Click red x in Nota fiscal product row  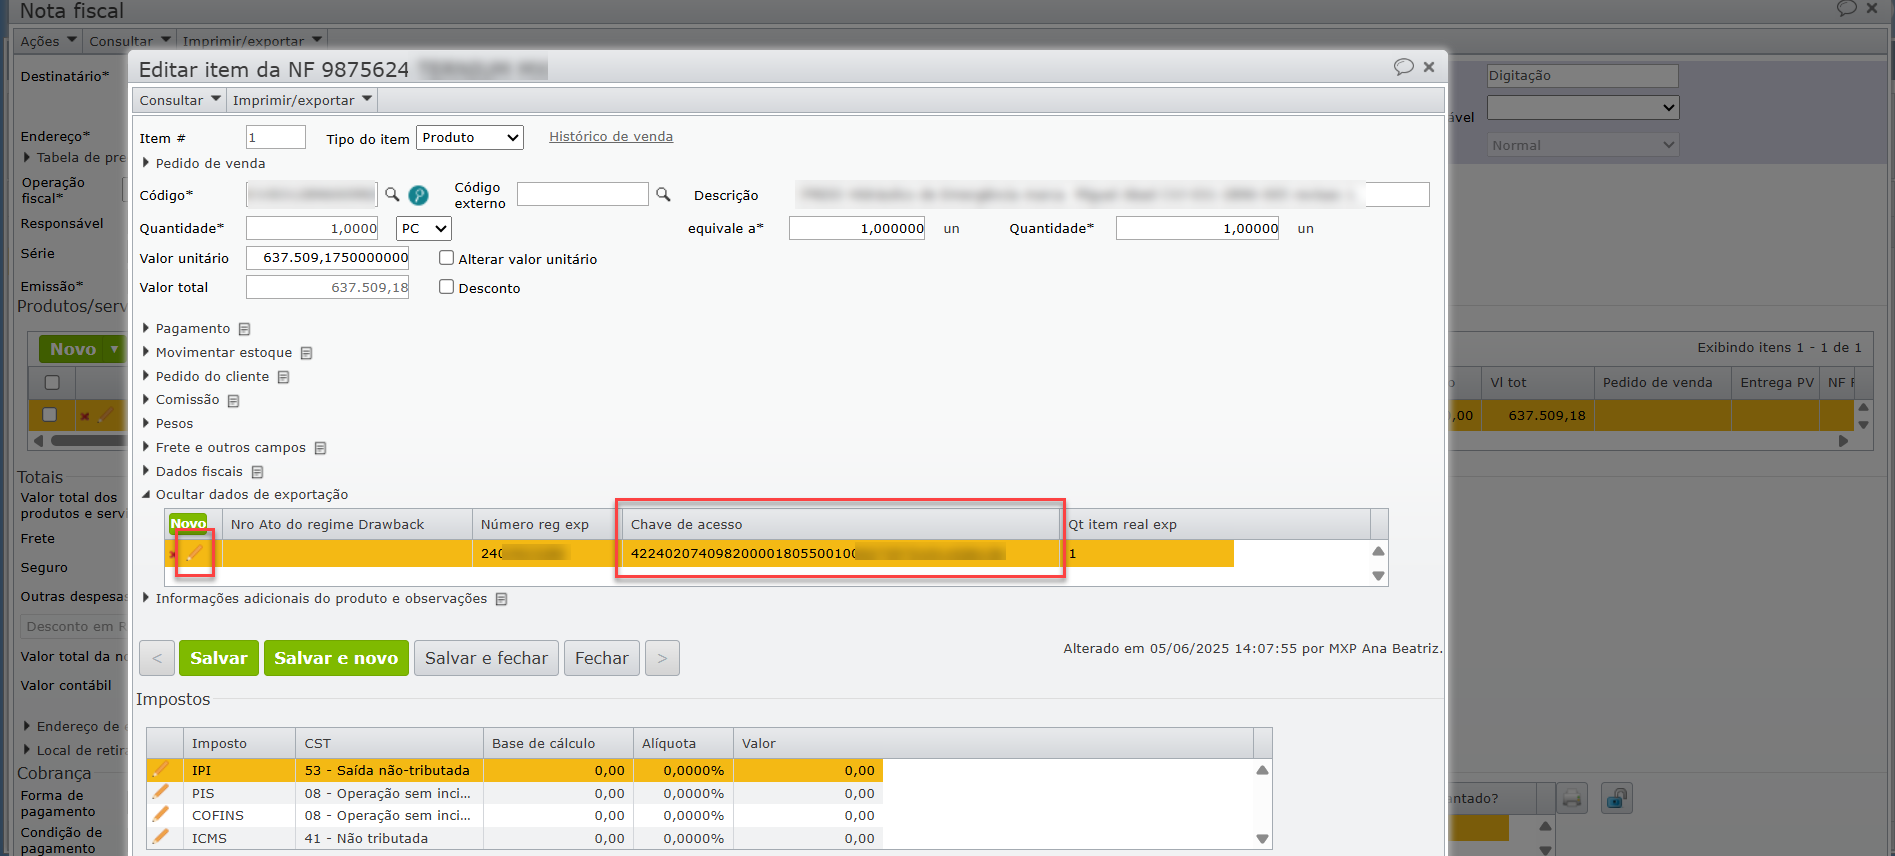[85, 416]
